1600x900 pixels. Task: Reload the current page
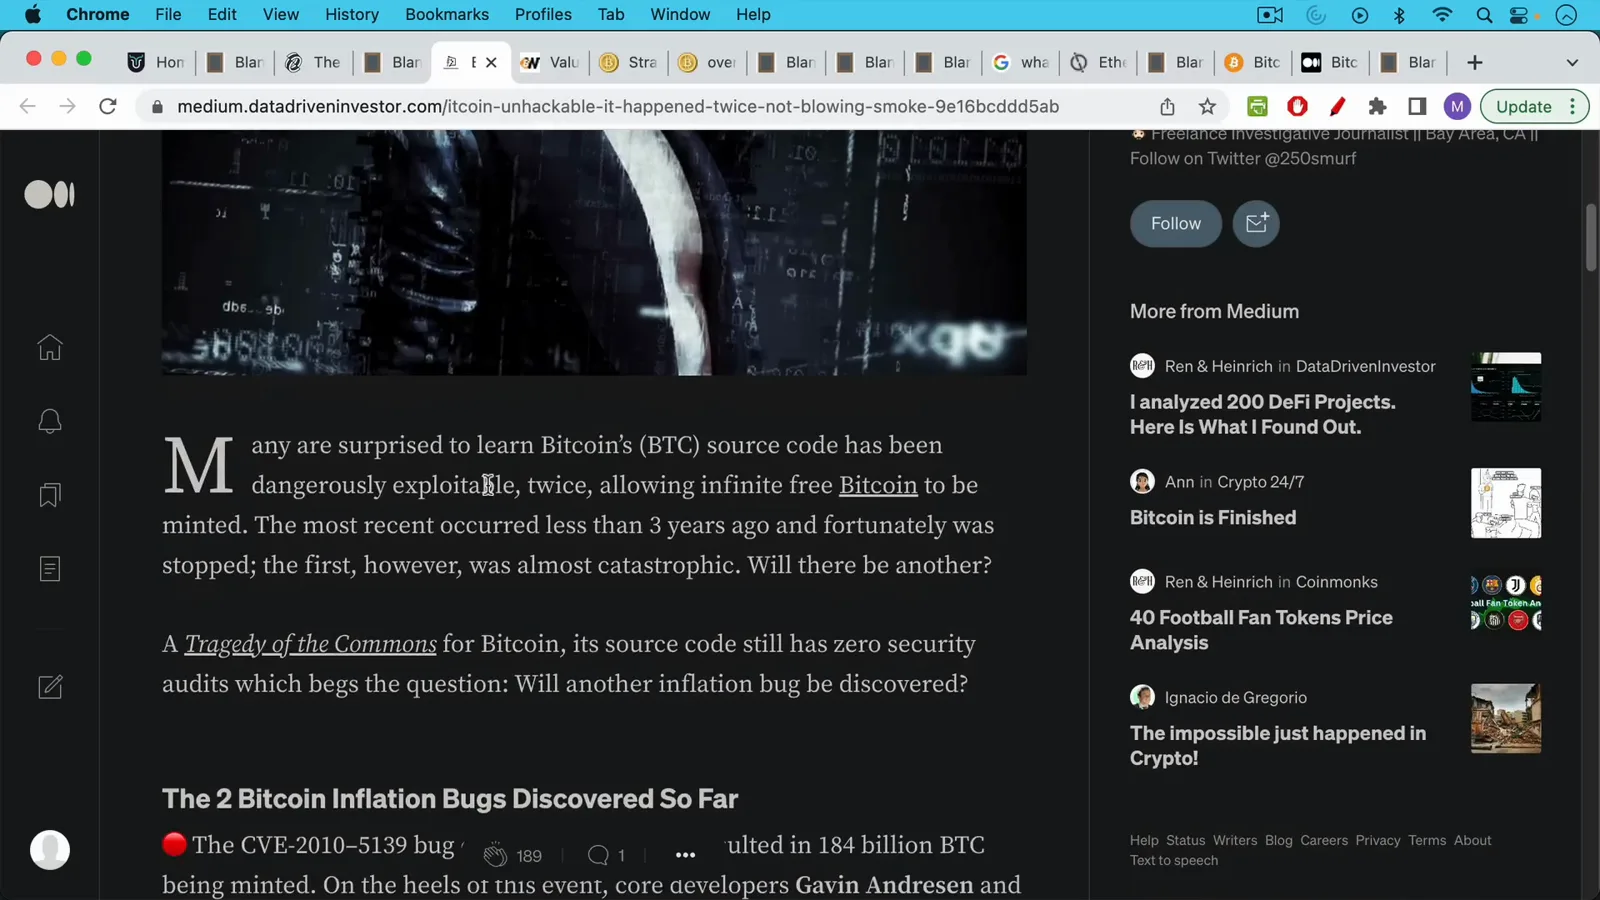pos(108,106)
